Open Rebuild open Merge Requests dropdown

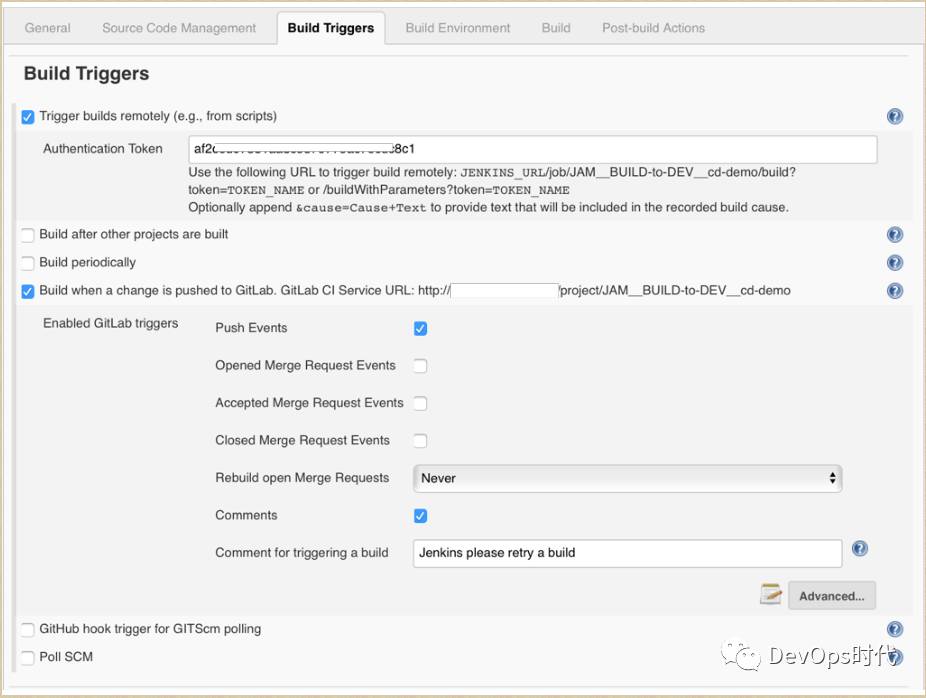[x=627, y=478]
